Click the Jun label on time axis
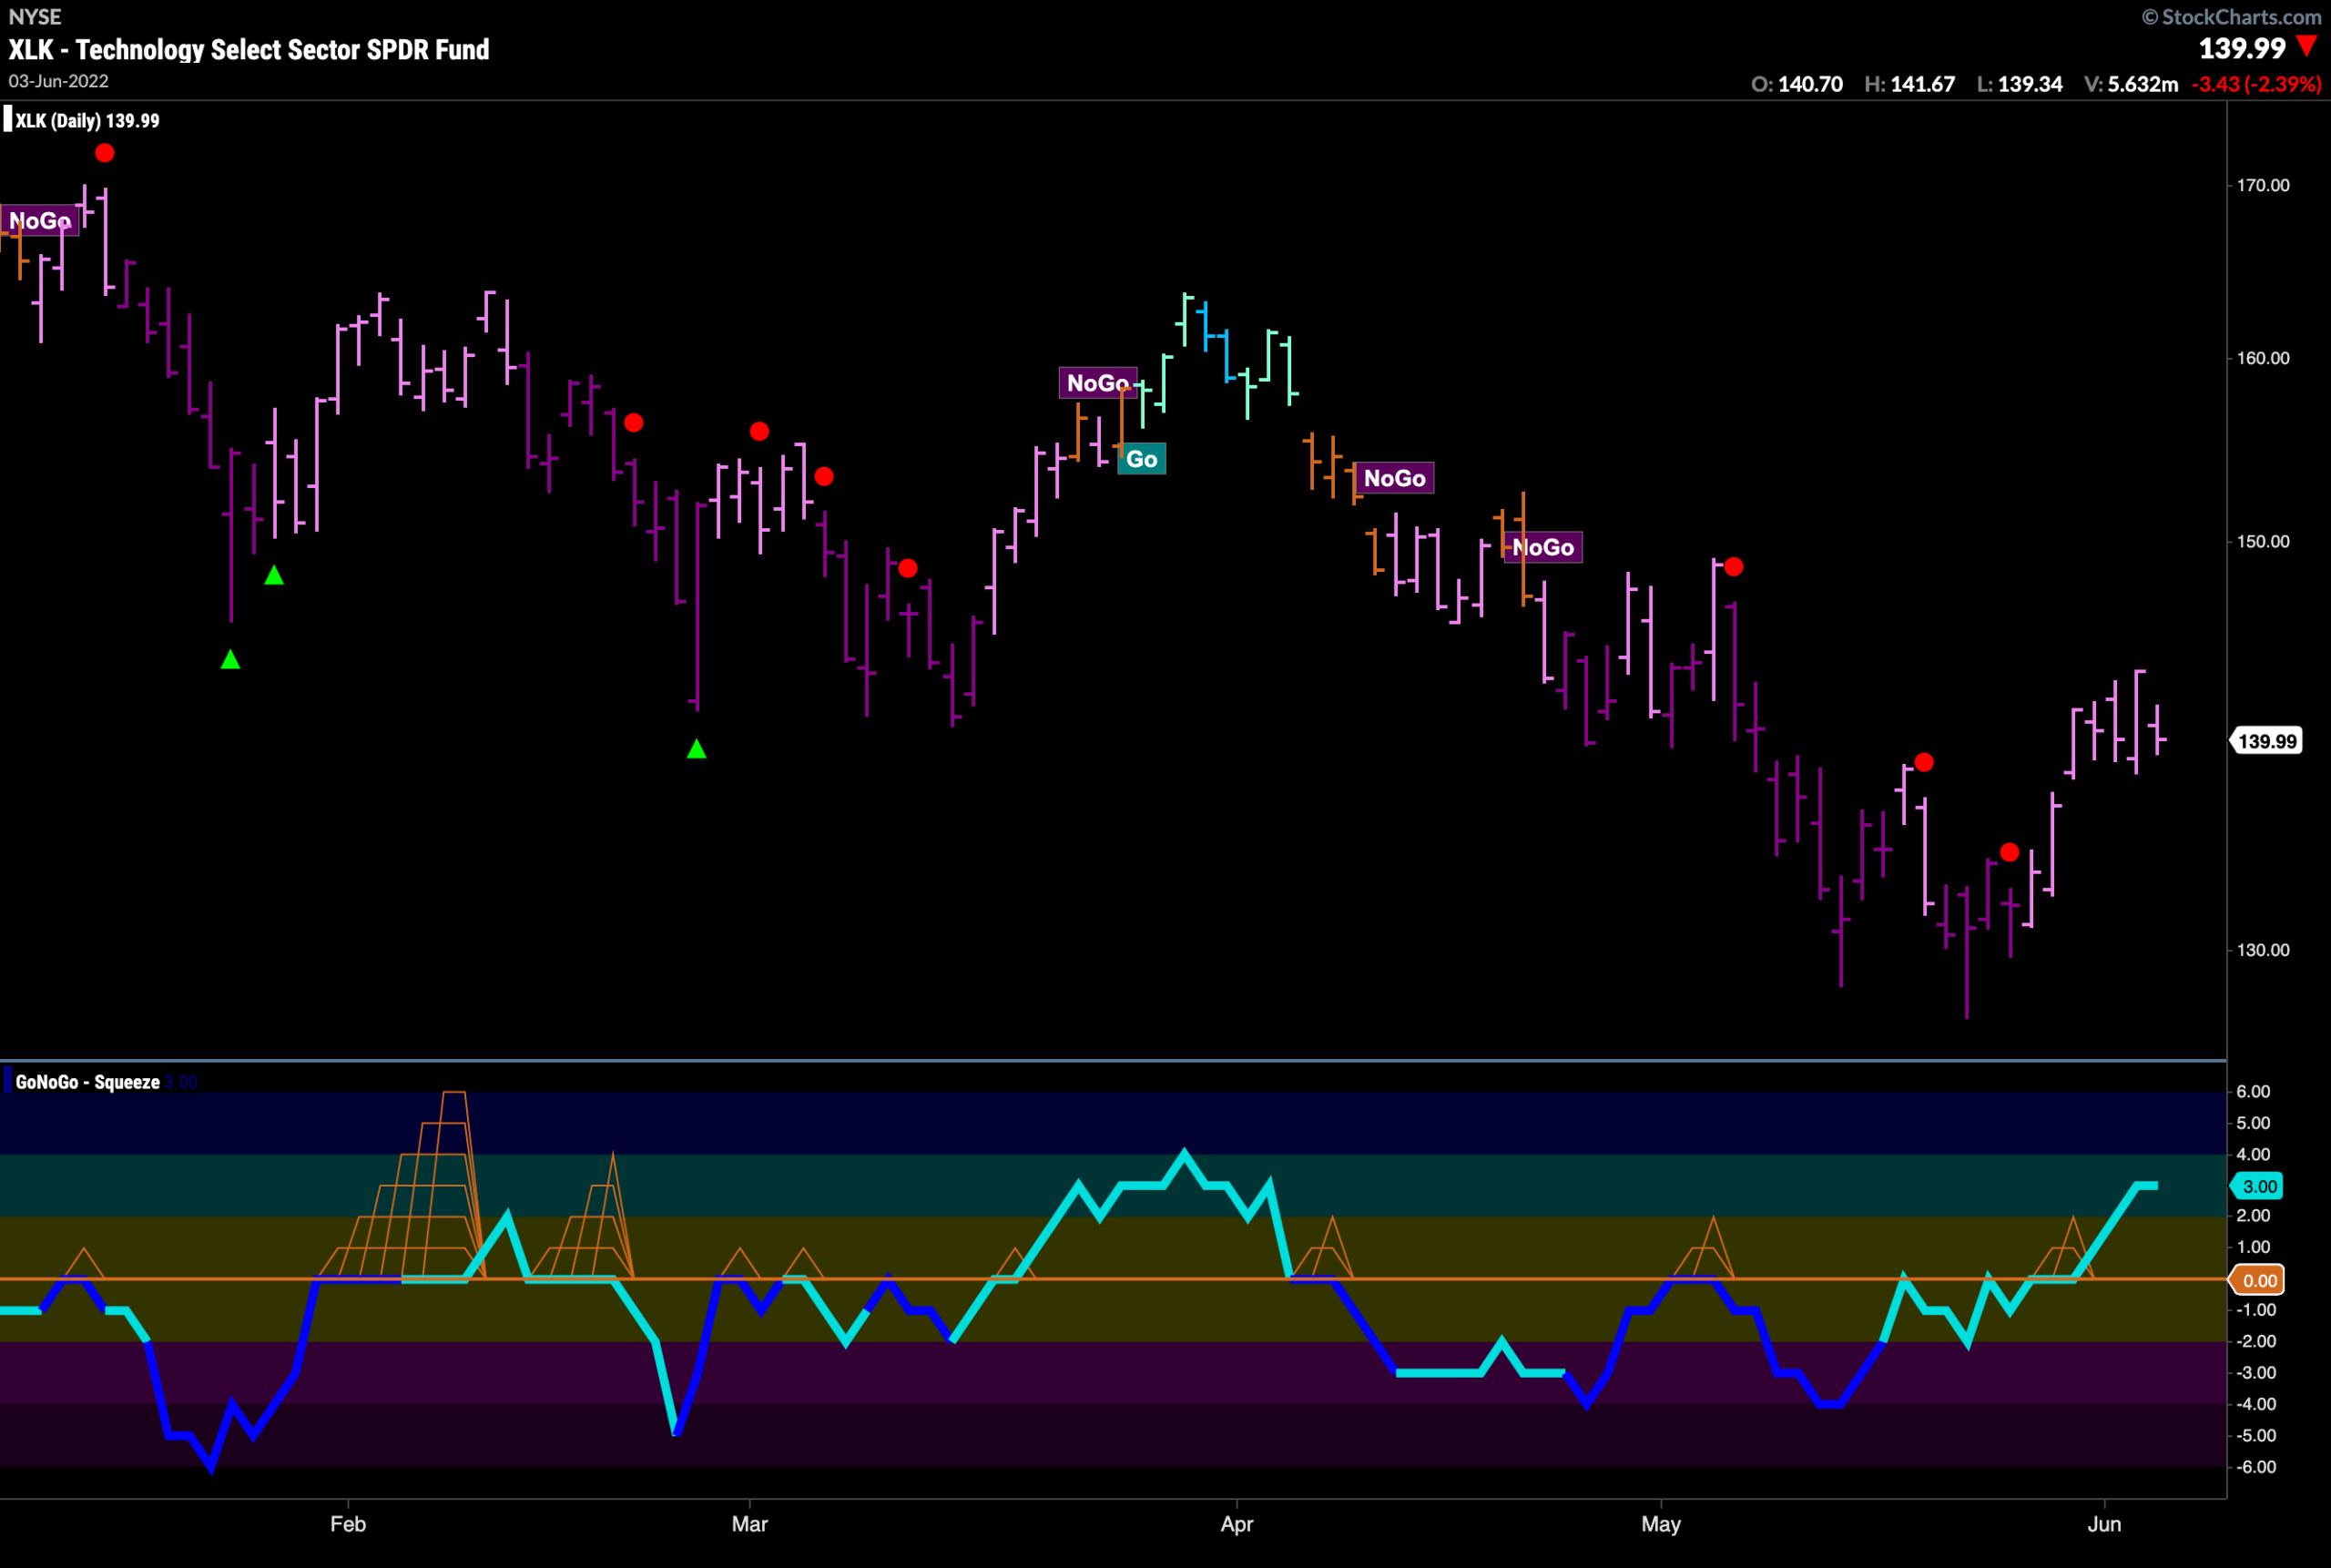 pyautogui.click(x=2104, y=1524)
